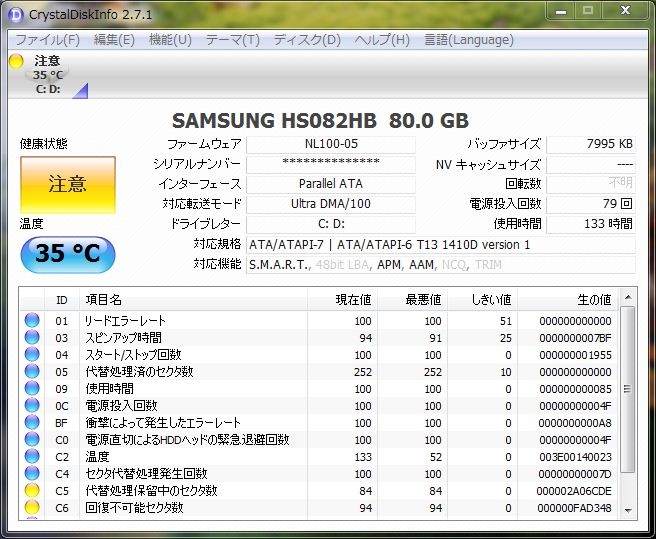Select the スタート/ストップ回数 row name
Viewport: 656px width, 539px height.
click(x=133, y=355)
